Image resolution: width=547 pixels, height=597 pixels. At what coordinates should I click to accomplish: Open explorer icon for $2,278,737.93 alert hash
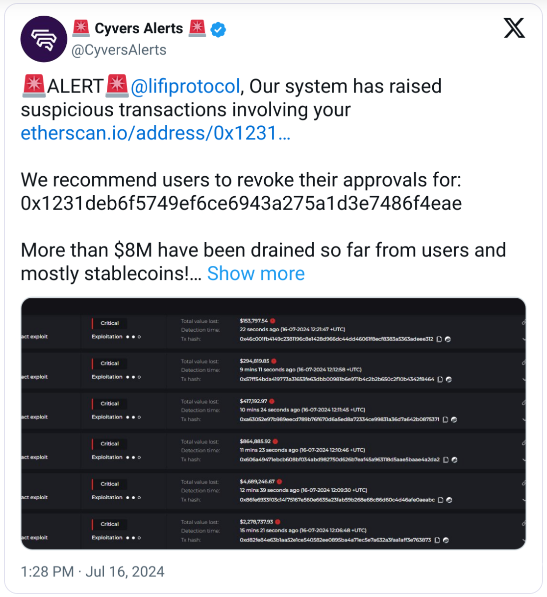pos(446,540)
